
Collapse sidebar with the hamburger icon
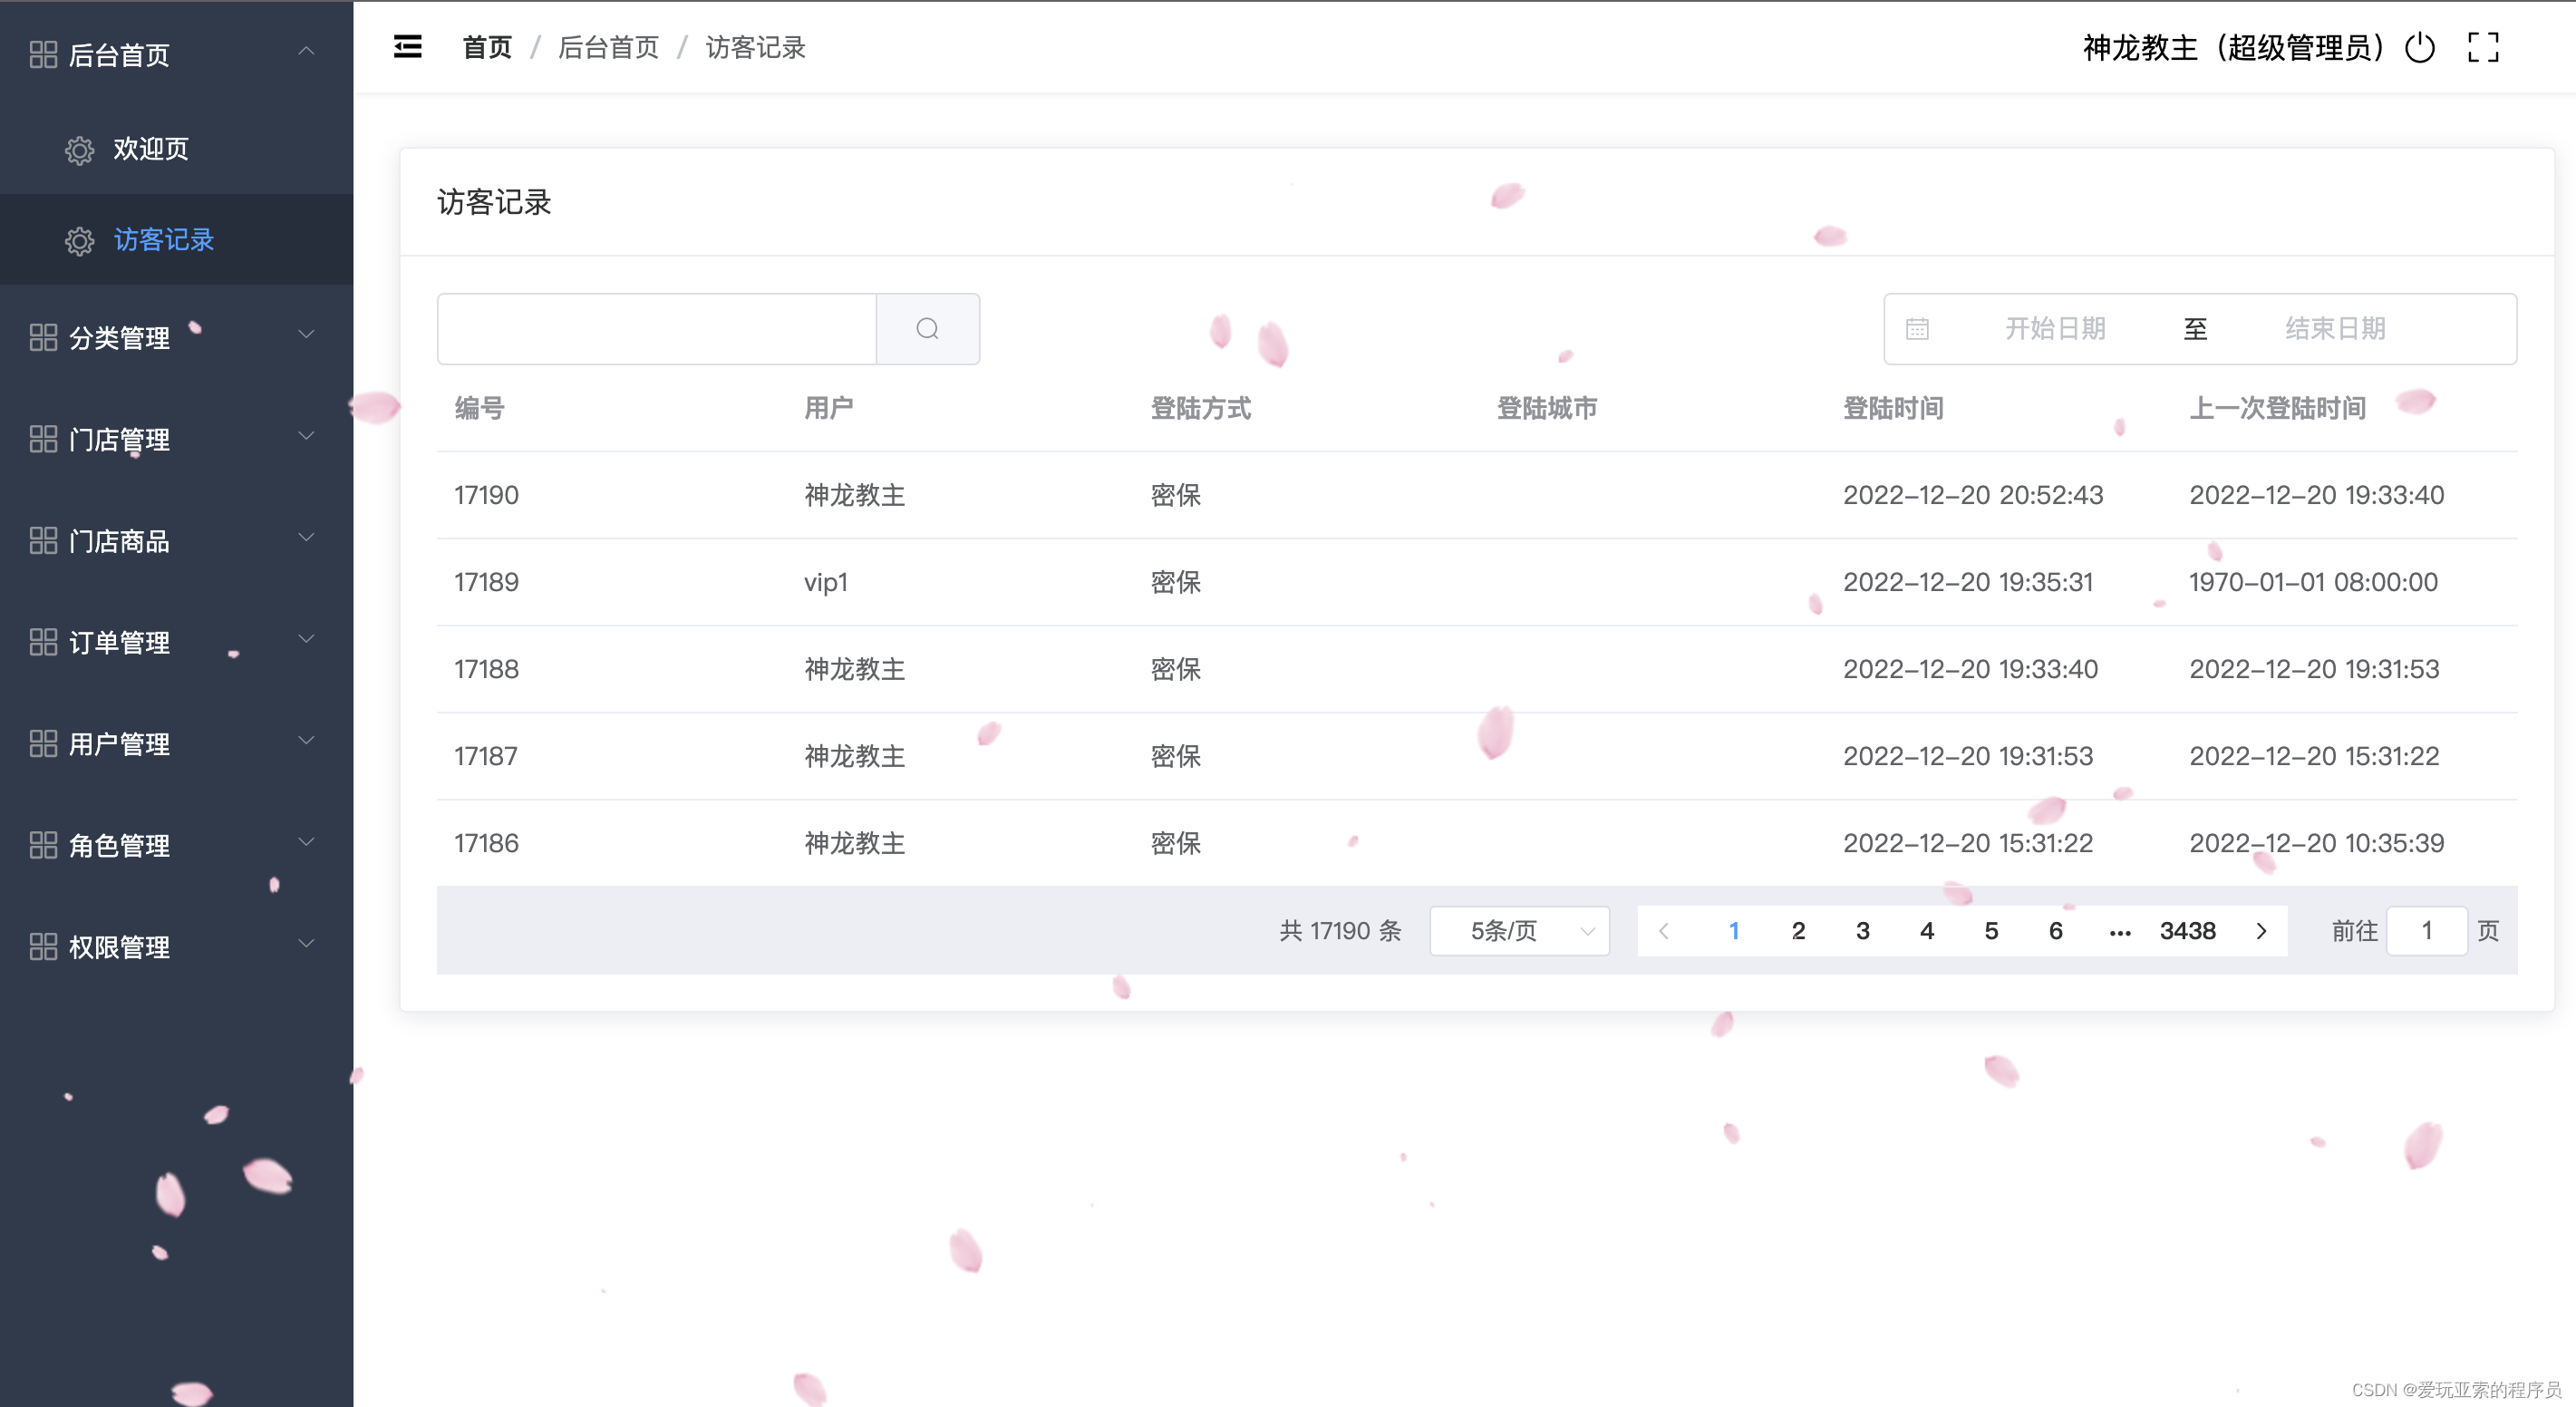coord(407,47)
